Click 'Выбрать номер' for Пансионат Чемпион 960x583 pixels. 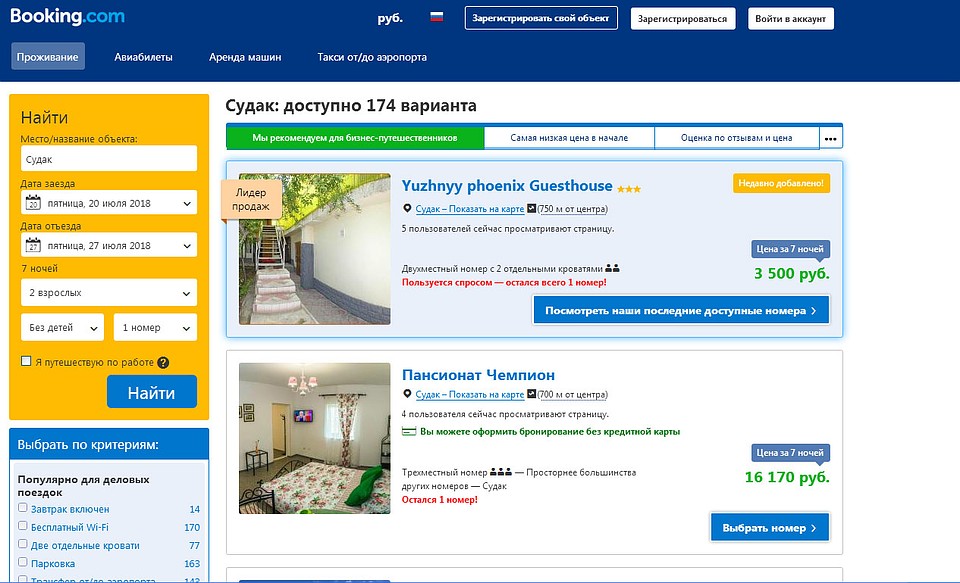click(x=770, y=528)
